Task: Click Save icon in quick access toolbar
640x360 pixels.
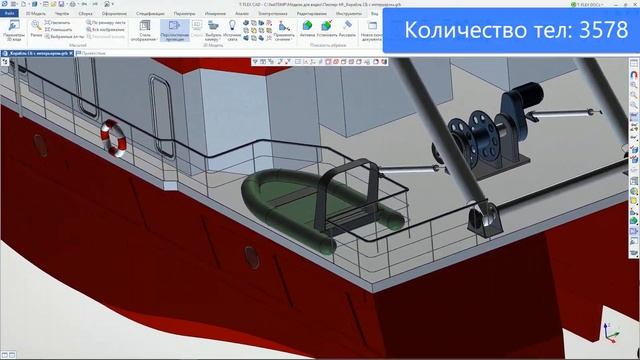Action: (x=61, y=4)
